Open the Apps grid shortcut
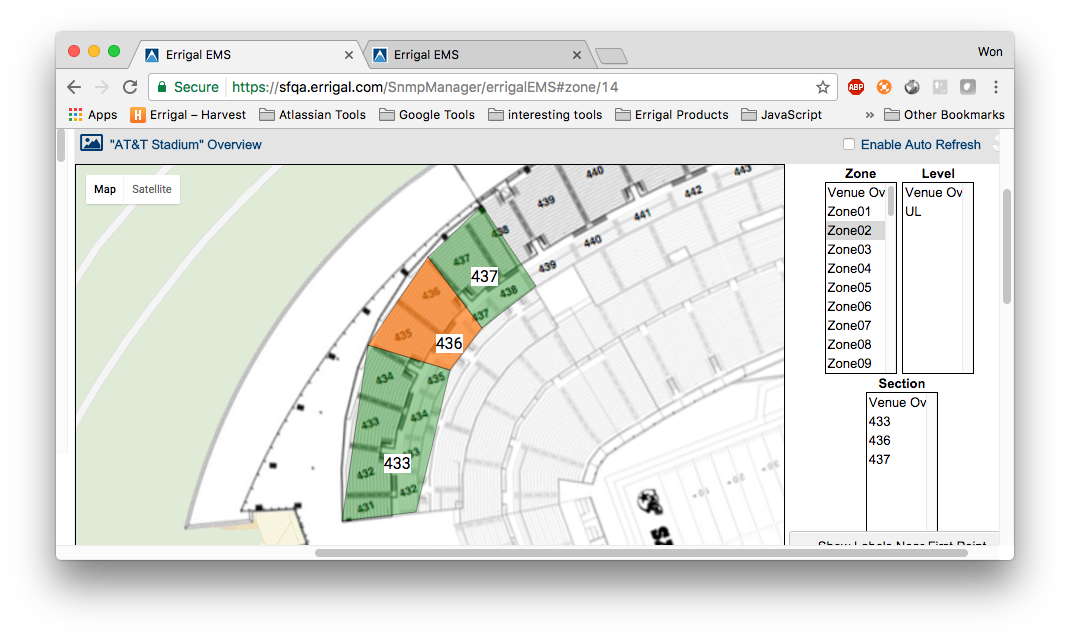The width and height of the screenshot is (1070, 640). 92,115
